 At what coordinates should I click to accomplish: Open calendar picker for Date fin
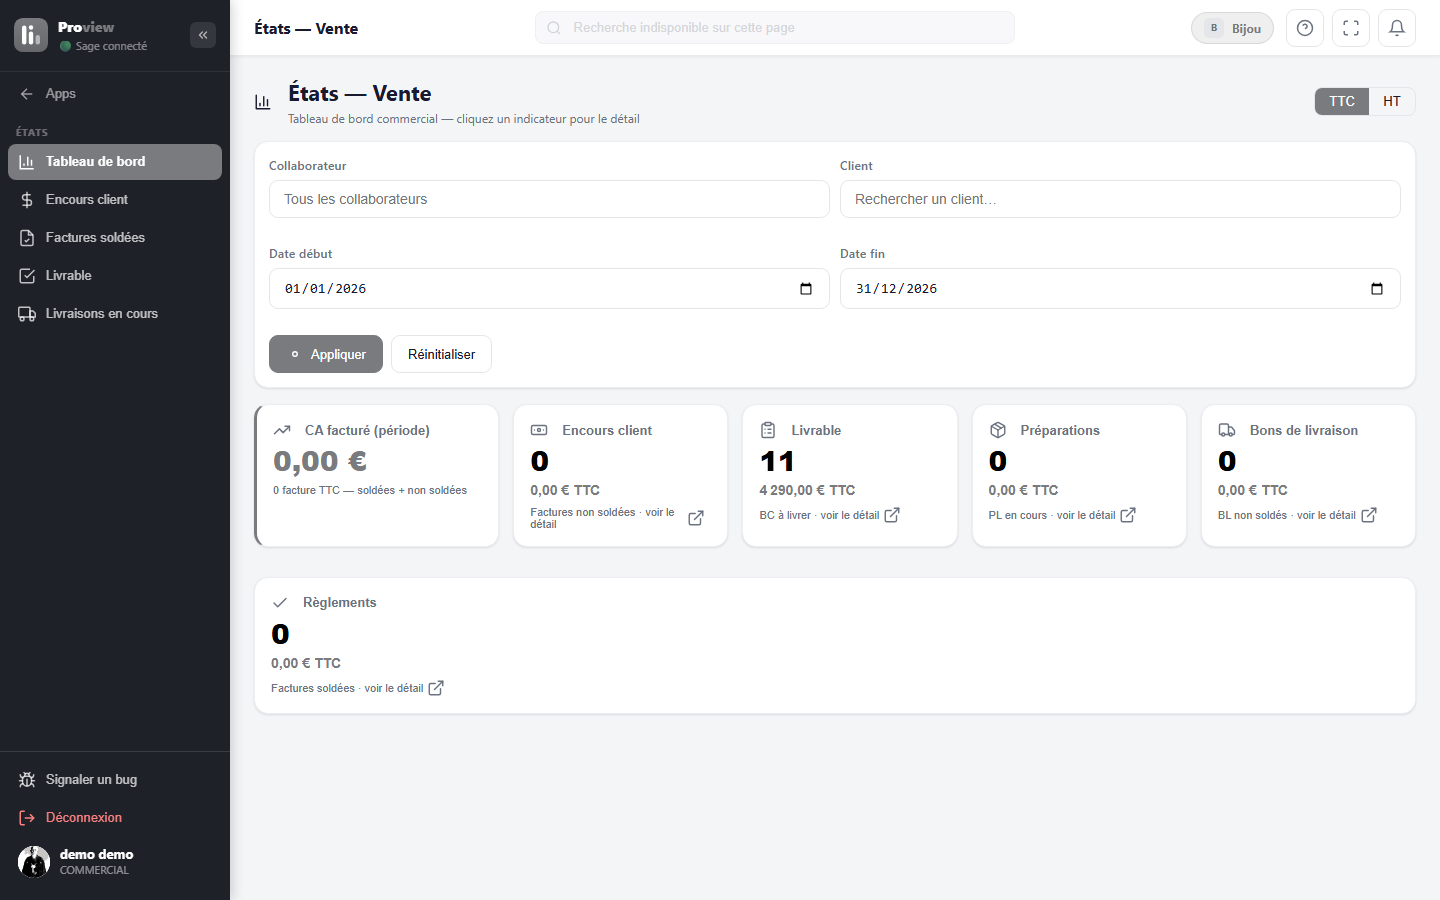[x=1377, y=289]
